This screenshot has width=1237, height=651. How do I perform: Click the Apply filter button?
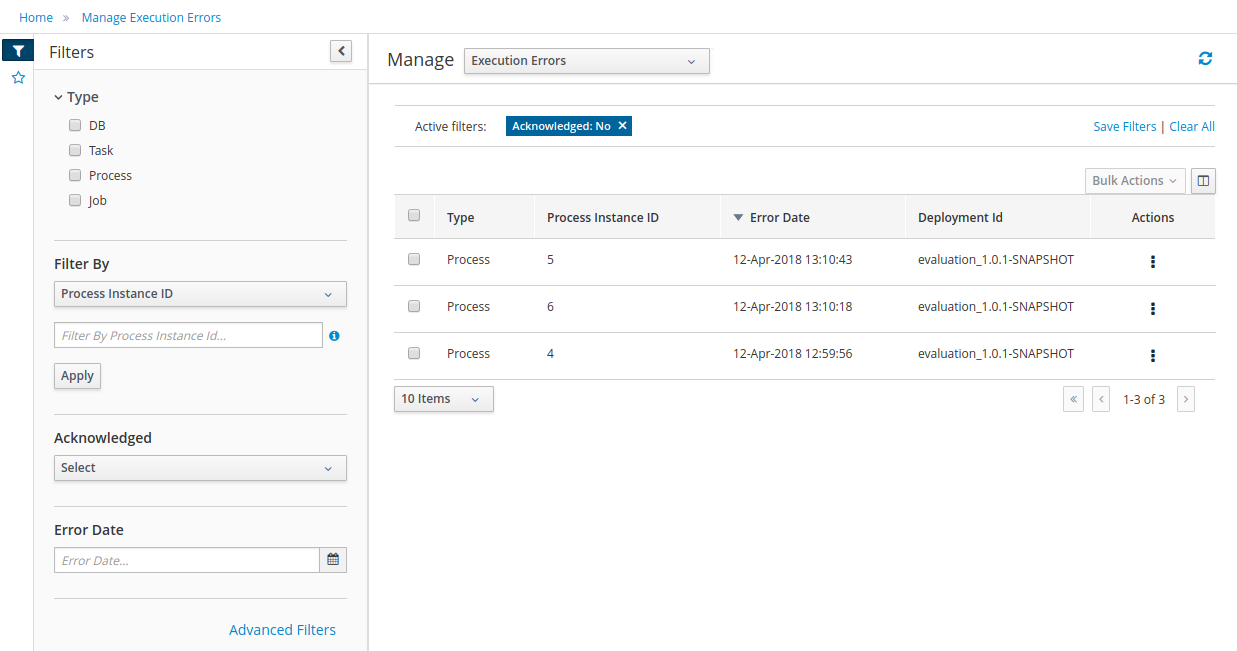77,376
